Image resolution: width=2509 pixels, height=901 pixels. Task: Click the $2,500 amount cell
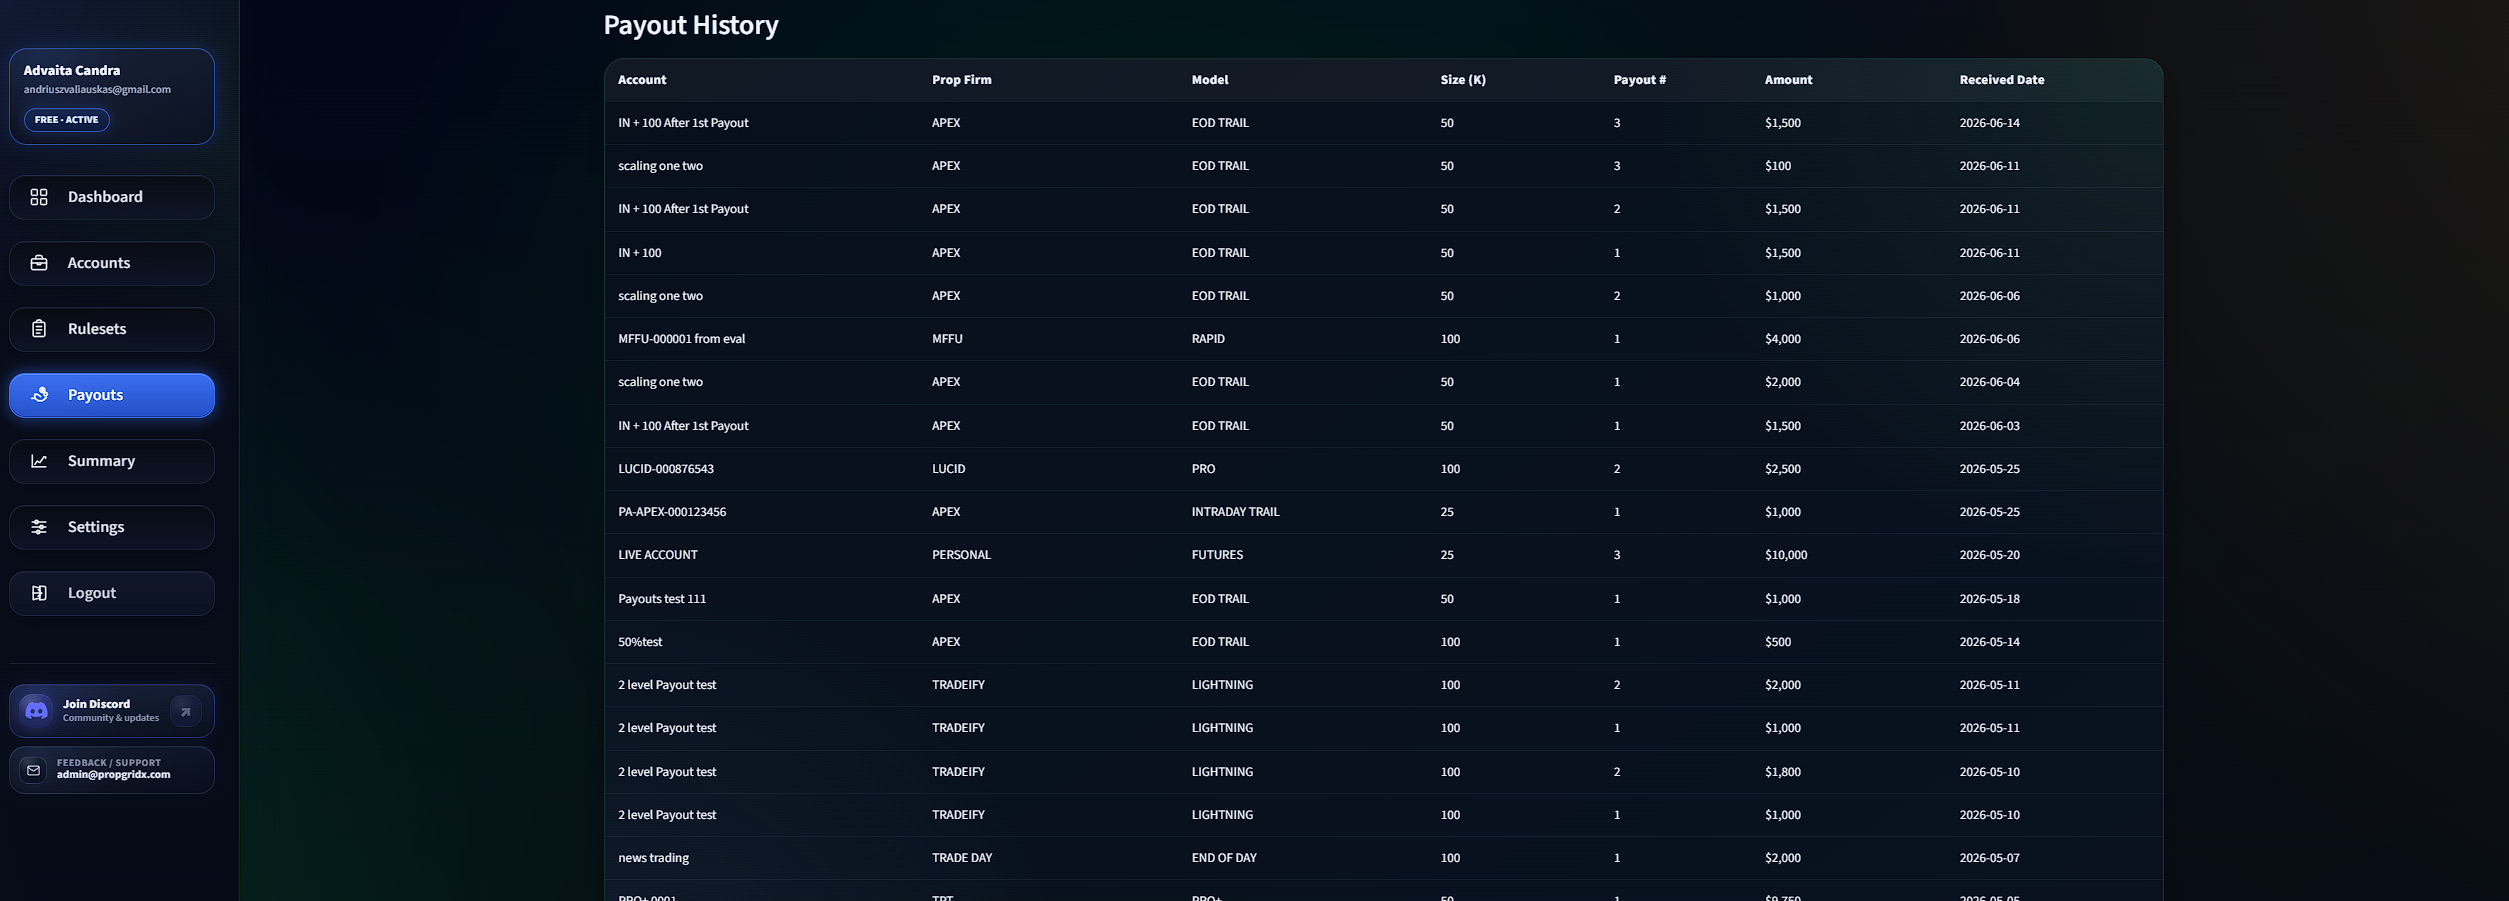[x=1783, y=469]
